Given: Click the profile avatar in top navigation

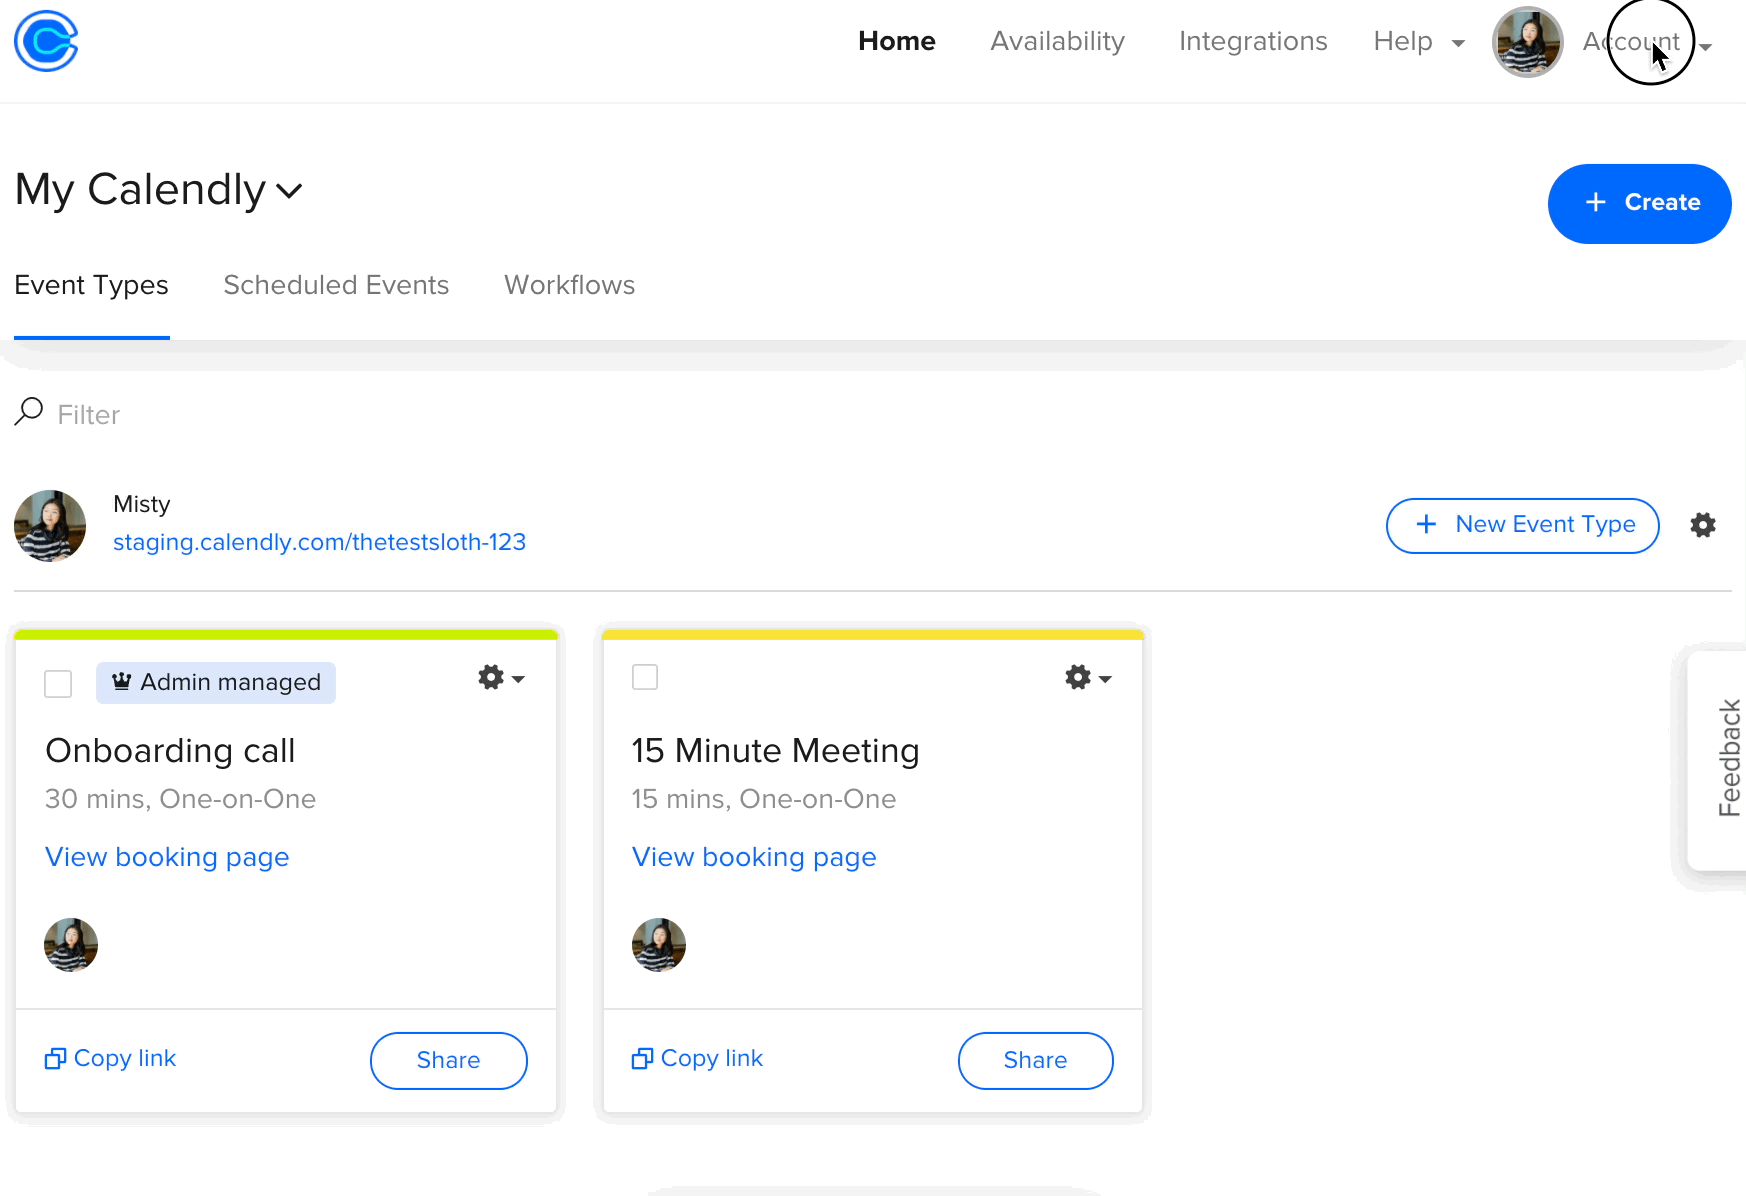Looking at the screenshot, I should tap(1527, 42).
